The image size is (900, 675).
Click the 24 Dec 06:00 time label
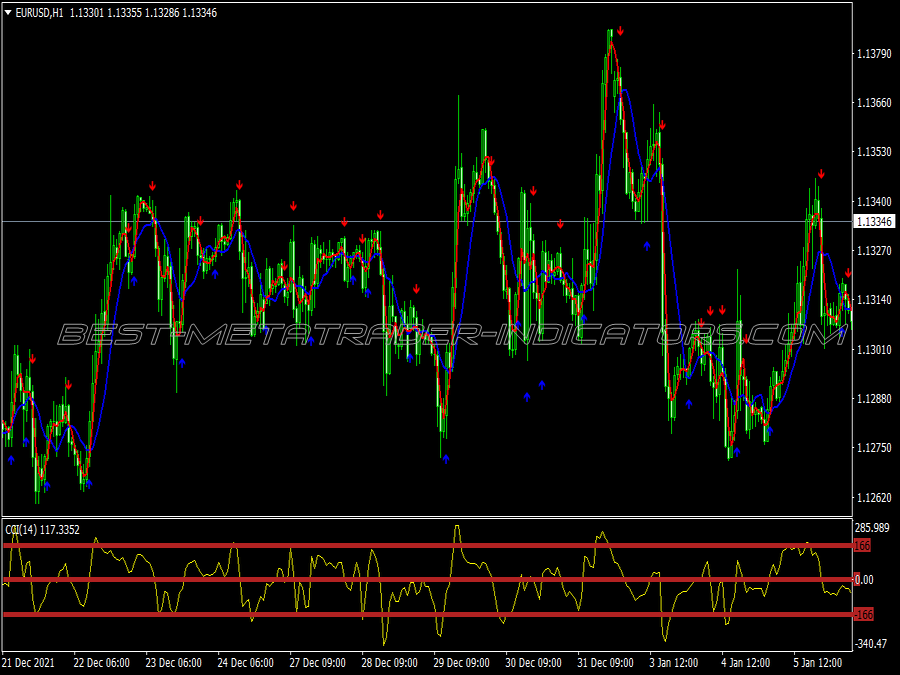246,662
